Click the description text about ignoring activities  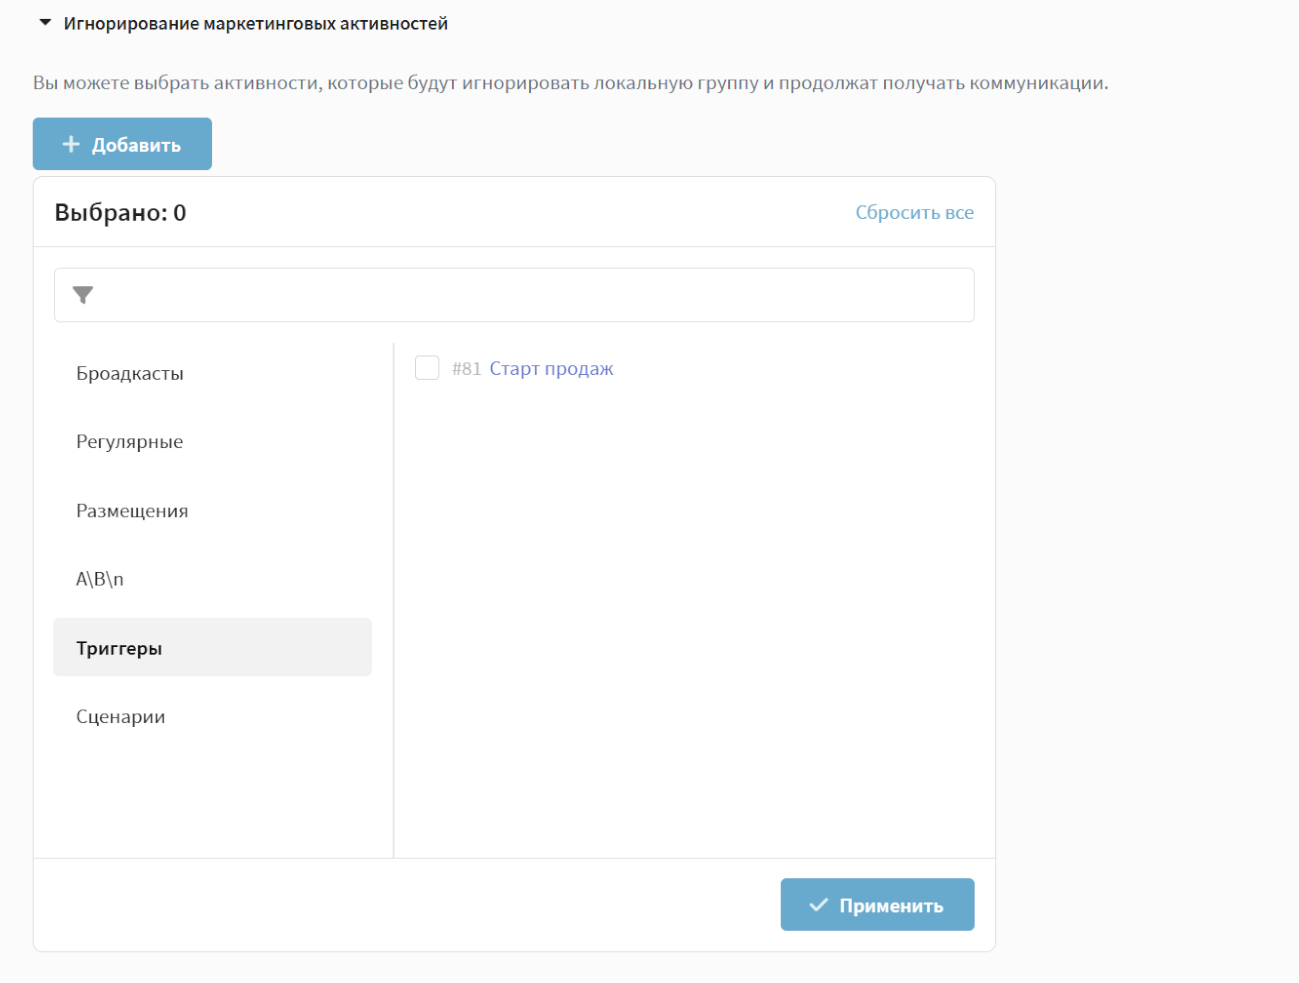pyautogui.click(x=570, y=83)
